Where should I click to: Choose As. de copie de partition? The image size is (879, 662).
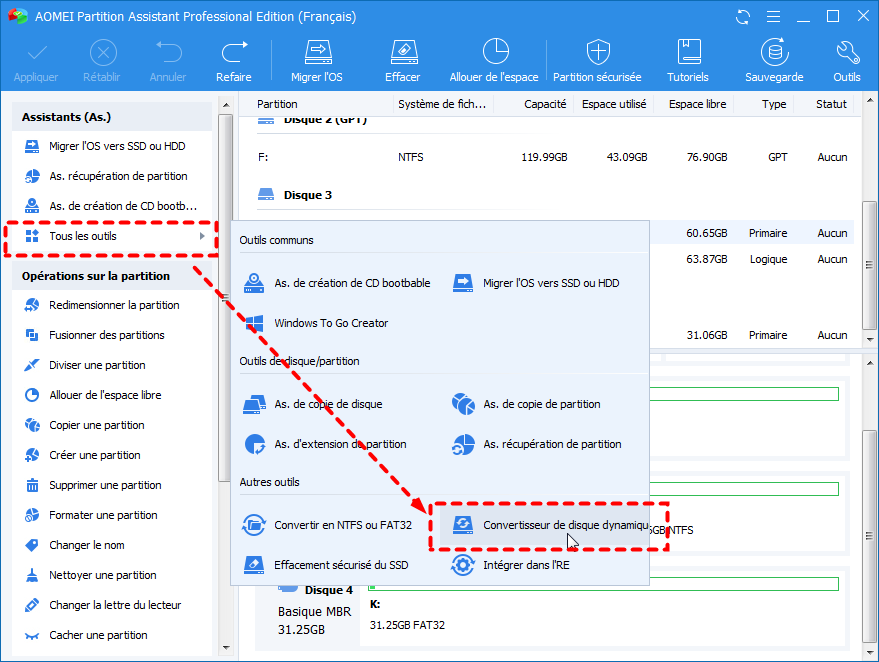click(x=527, y=404)
